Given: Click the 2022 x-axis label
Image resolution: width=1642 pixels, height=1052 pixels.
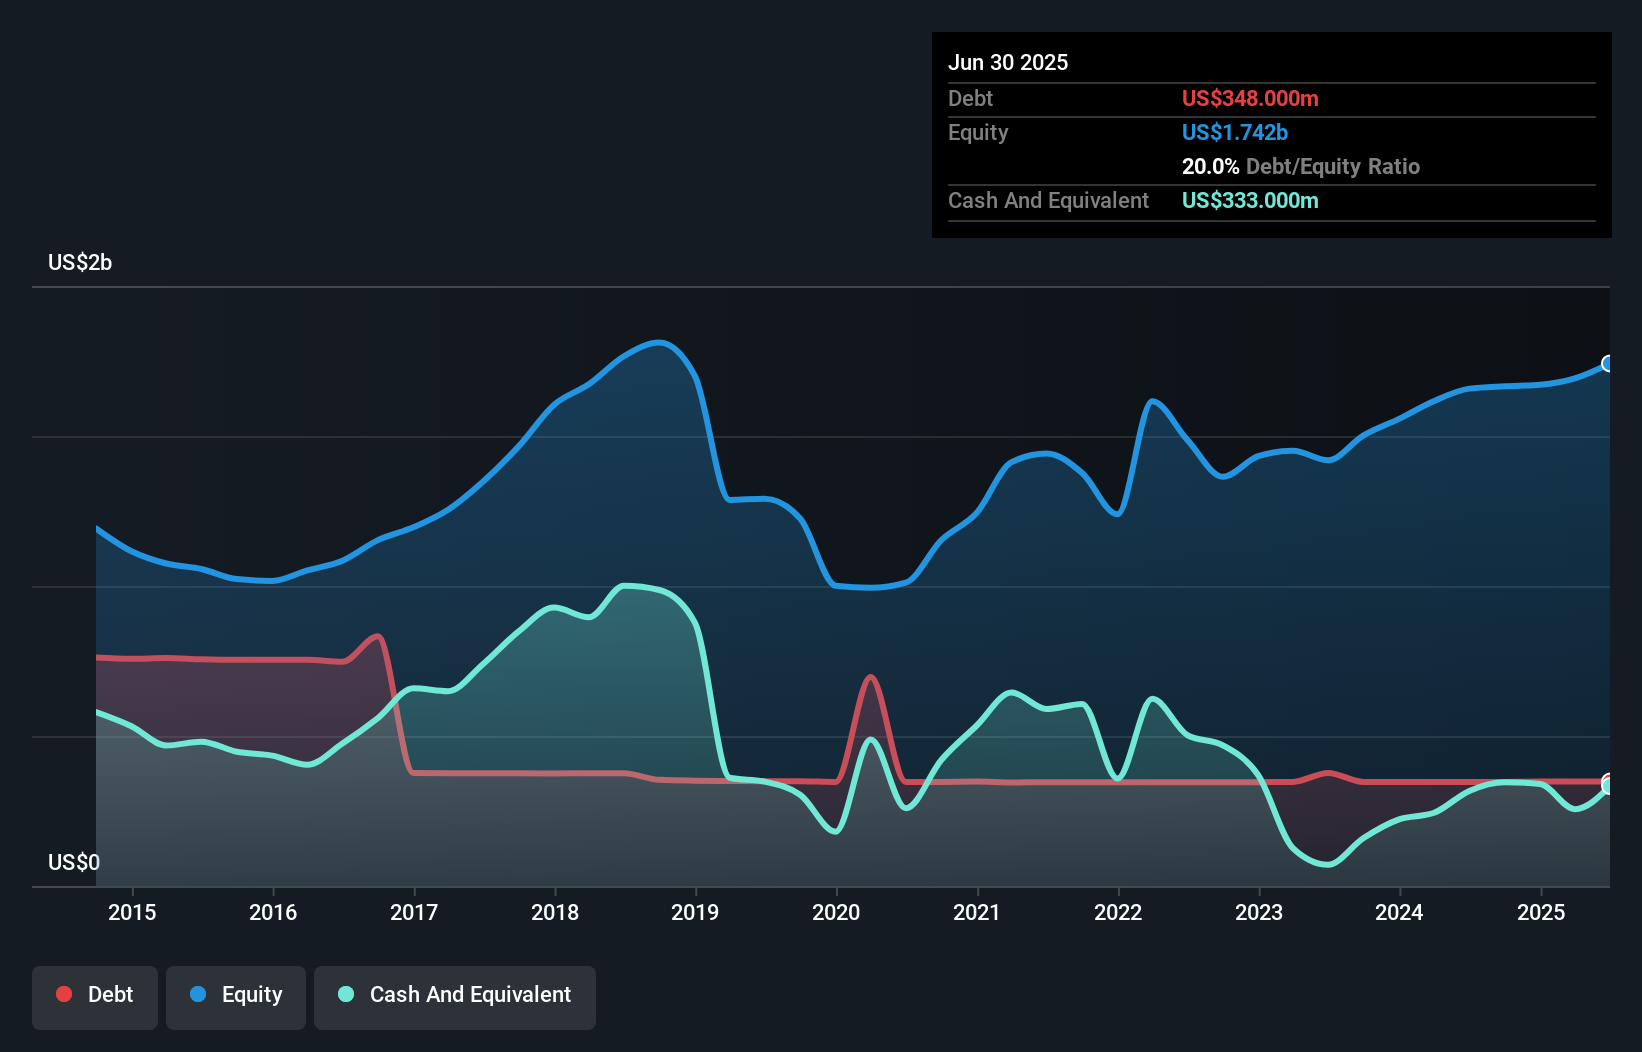Looking at the screenshot, I should point(1118,912).
